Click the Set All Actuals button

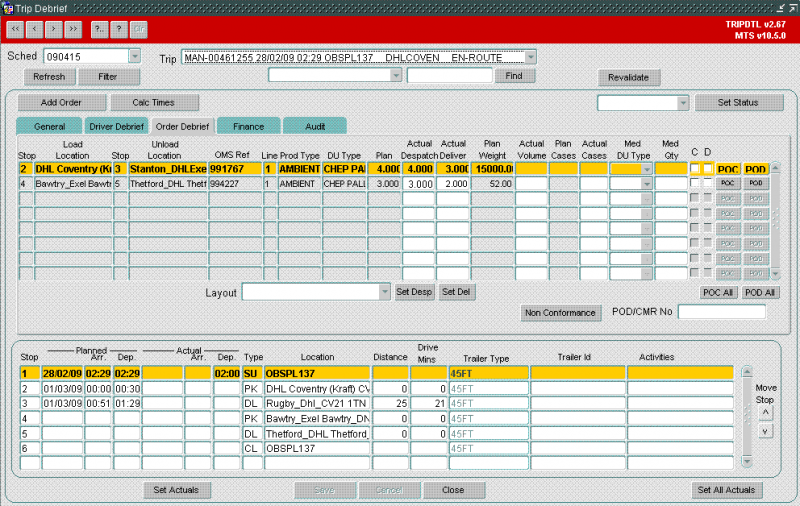pyautogui.click(x=727, y=490)
